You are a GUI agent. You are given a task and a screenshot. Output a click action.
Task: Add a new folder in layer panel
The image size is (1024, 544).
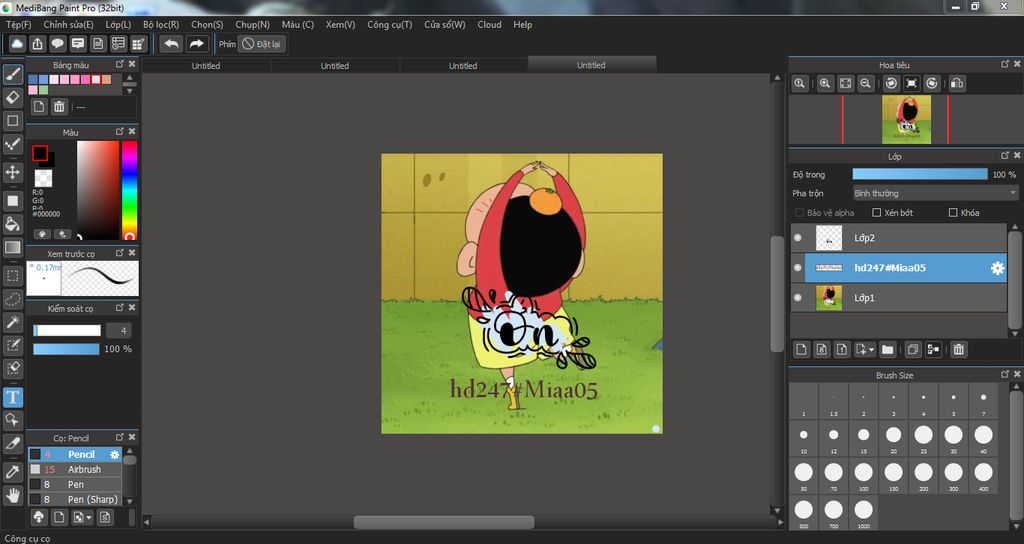tap(888, 349)
